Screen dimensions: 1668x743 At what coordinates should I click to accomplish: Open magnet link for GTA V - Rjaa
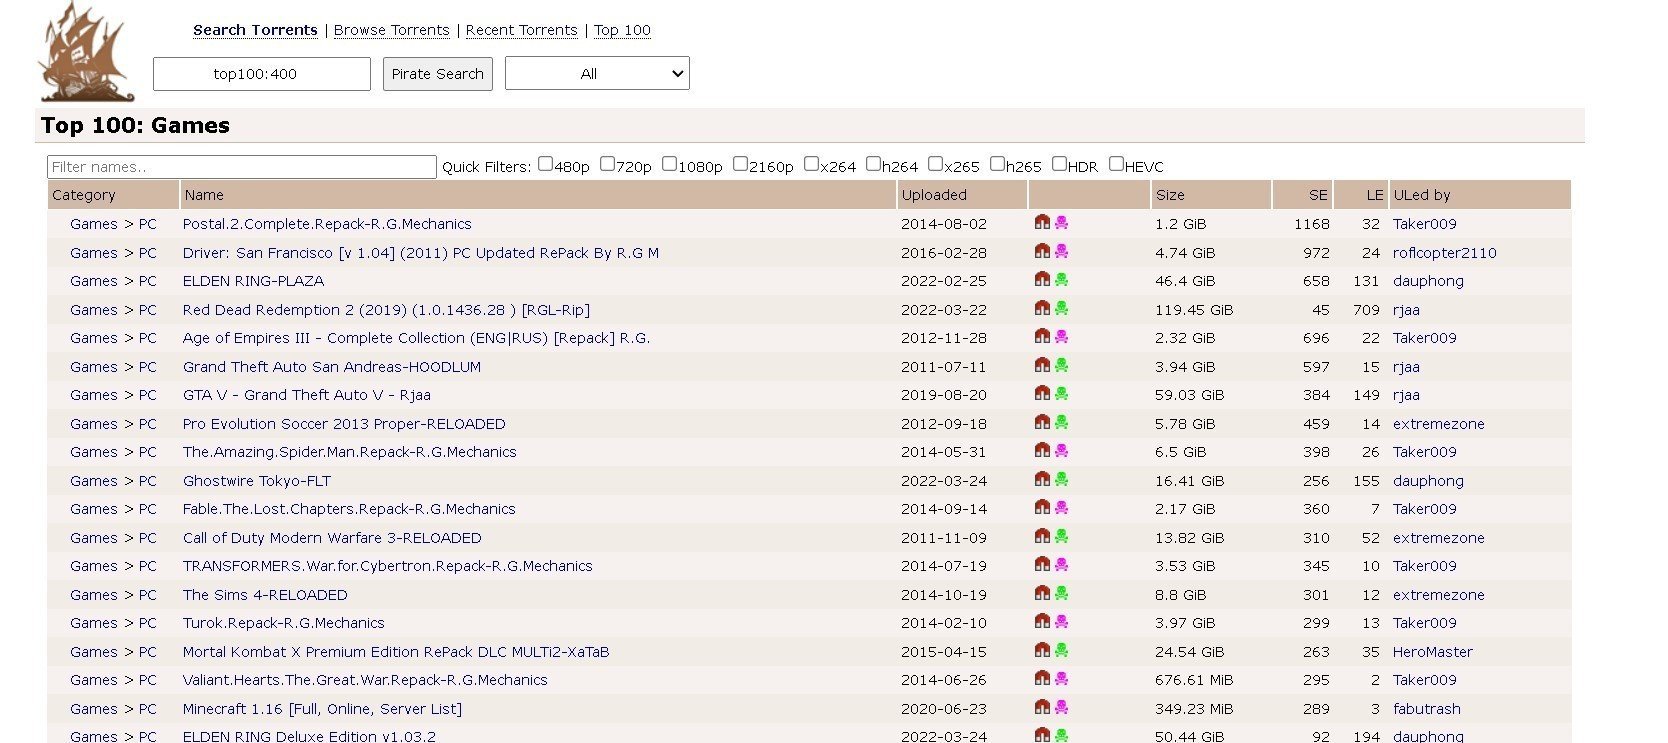coord(1042,393)
